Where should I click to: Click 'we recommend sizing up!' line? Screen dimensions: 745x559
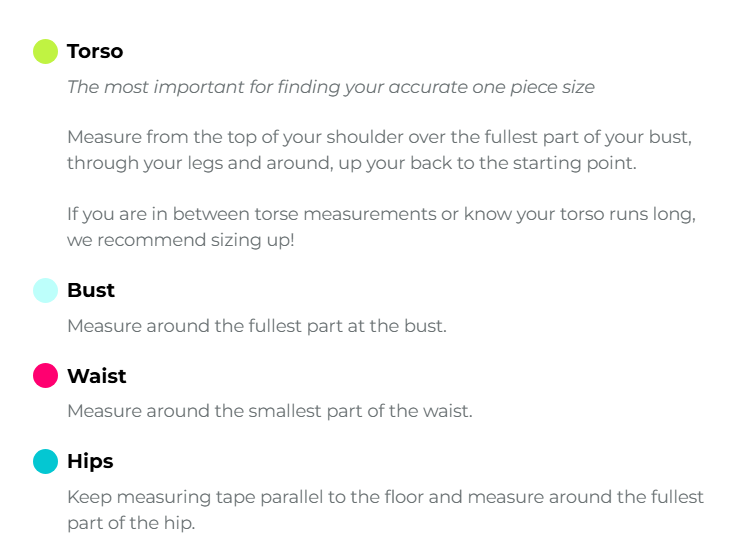[181, 240]
